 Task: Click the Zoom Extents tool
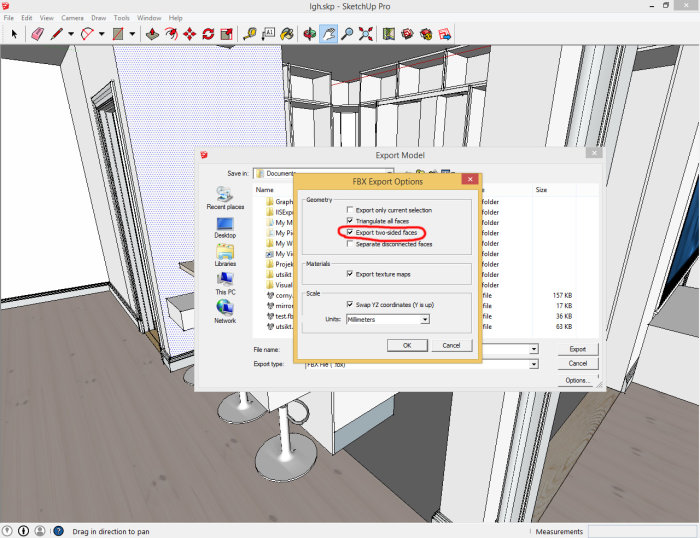coord(366,34)
